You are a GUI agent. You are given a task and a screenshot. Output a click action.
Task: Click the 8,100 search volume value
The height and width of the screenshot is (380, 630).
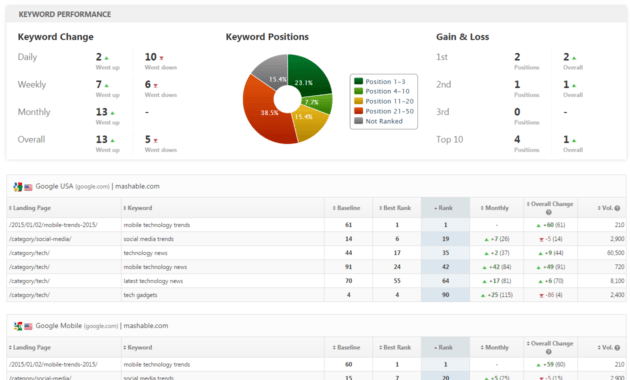[x=617, y=281]
